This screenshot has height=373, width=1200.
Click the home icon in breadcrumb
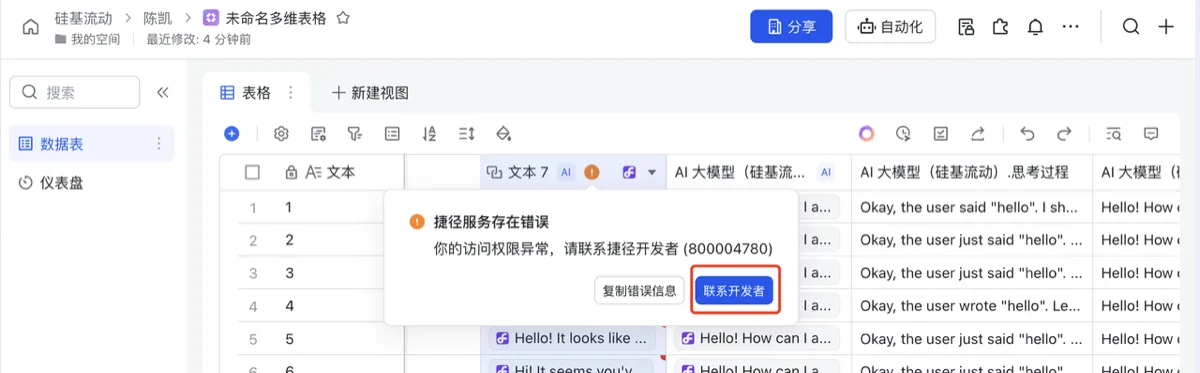pos(30,27)
